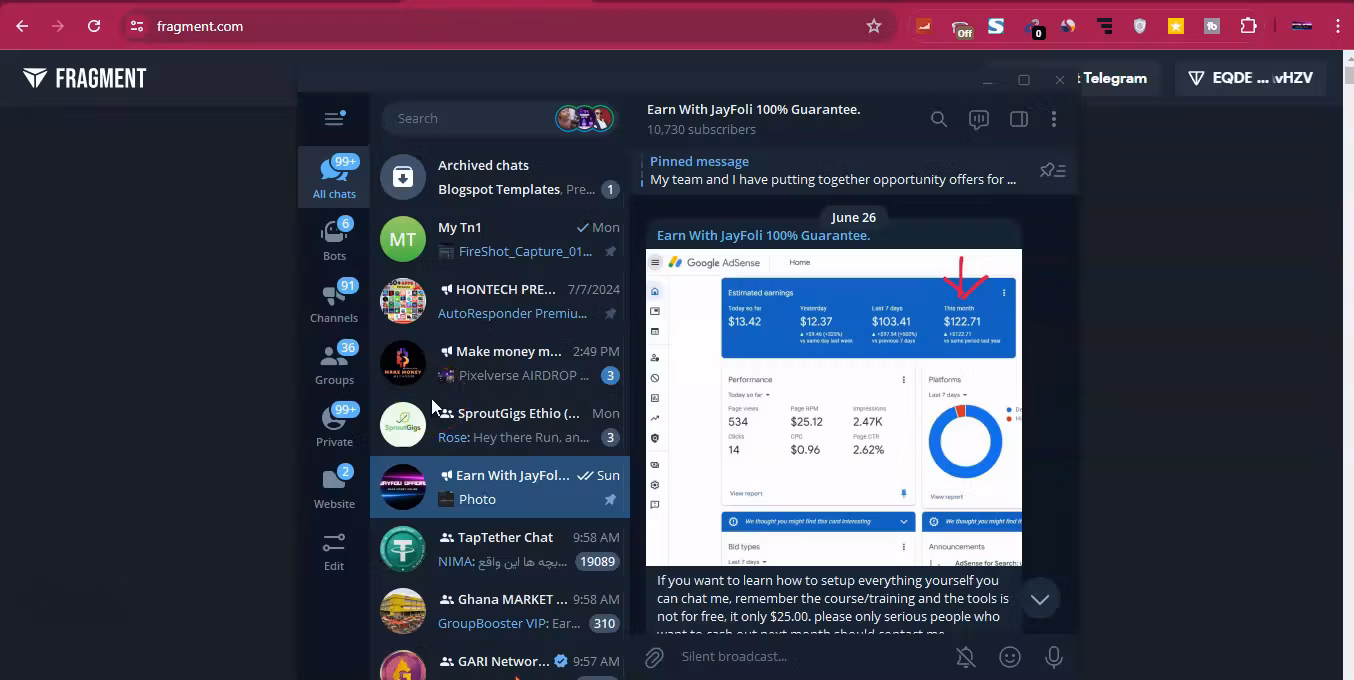Edit chat folders via Edit icon

(334, 550)
